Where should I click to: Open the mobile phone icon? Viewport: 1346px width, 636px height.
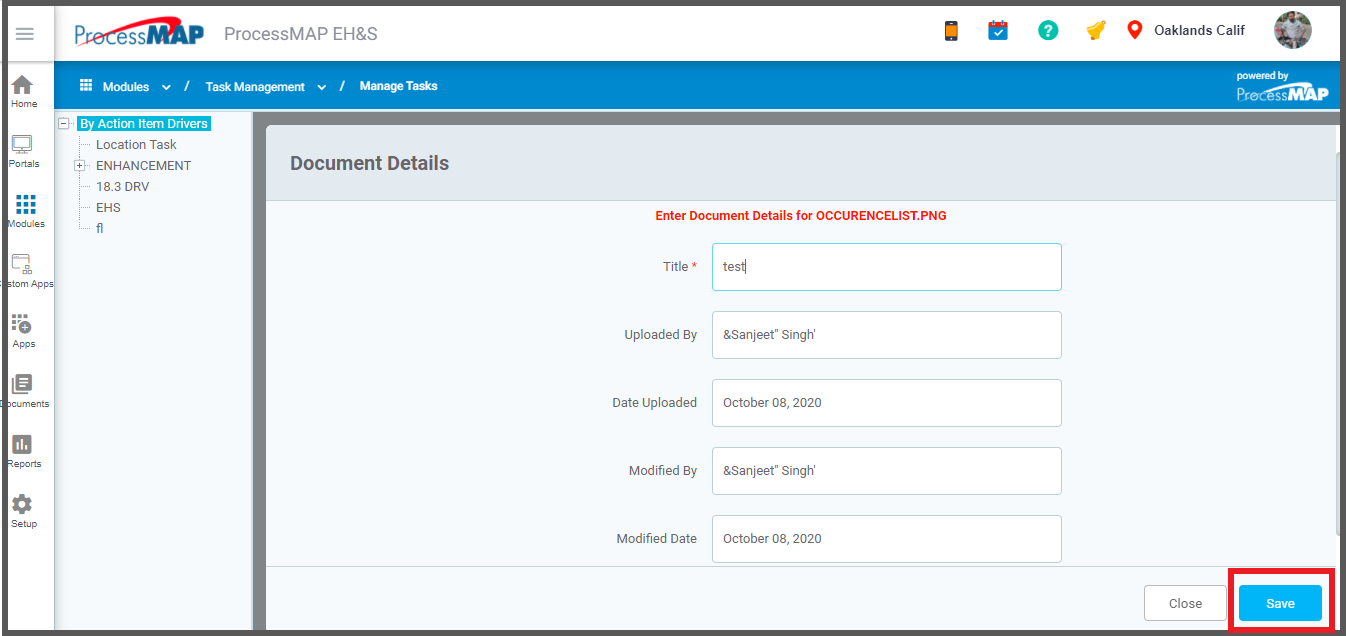pyautogui.click(x=951, y=31)
